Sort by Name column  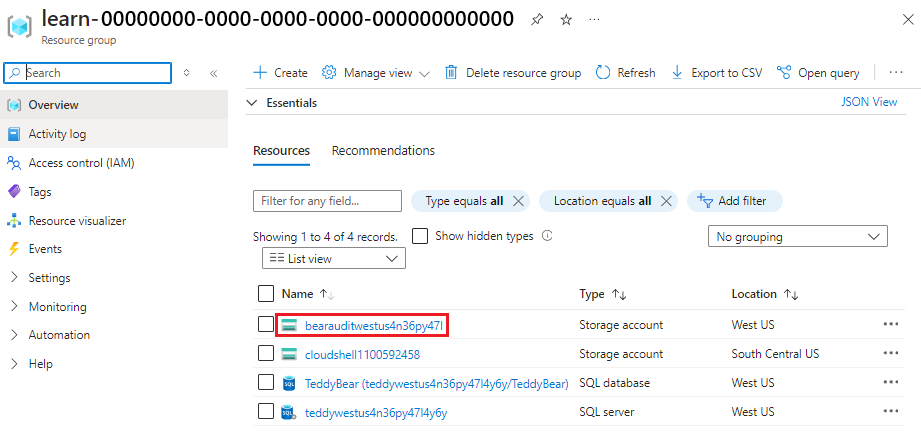tap(308, 294)
